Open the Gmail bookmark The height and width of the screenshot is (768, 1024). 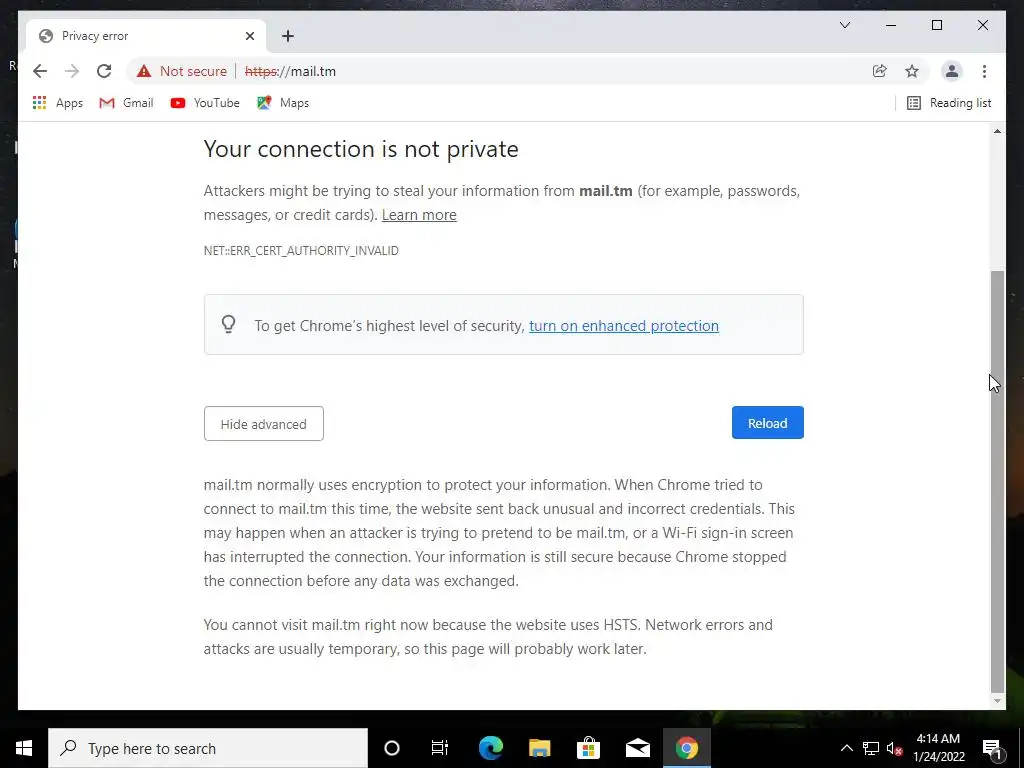[x=126, y=103]
